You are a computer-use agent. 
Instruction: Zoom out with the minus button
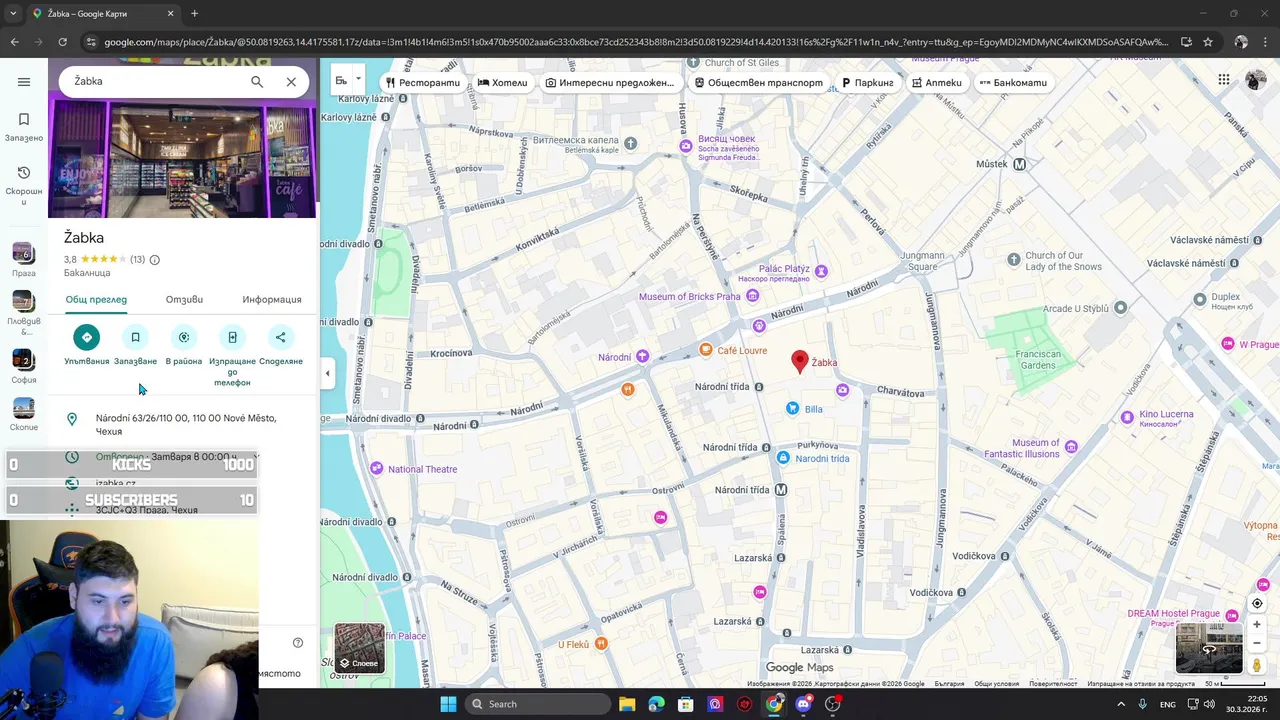(1257, 643)
